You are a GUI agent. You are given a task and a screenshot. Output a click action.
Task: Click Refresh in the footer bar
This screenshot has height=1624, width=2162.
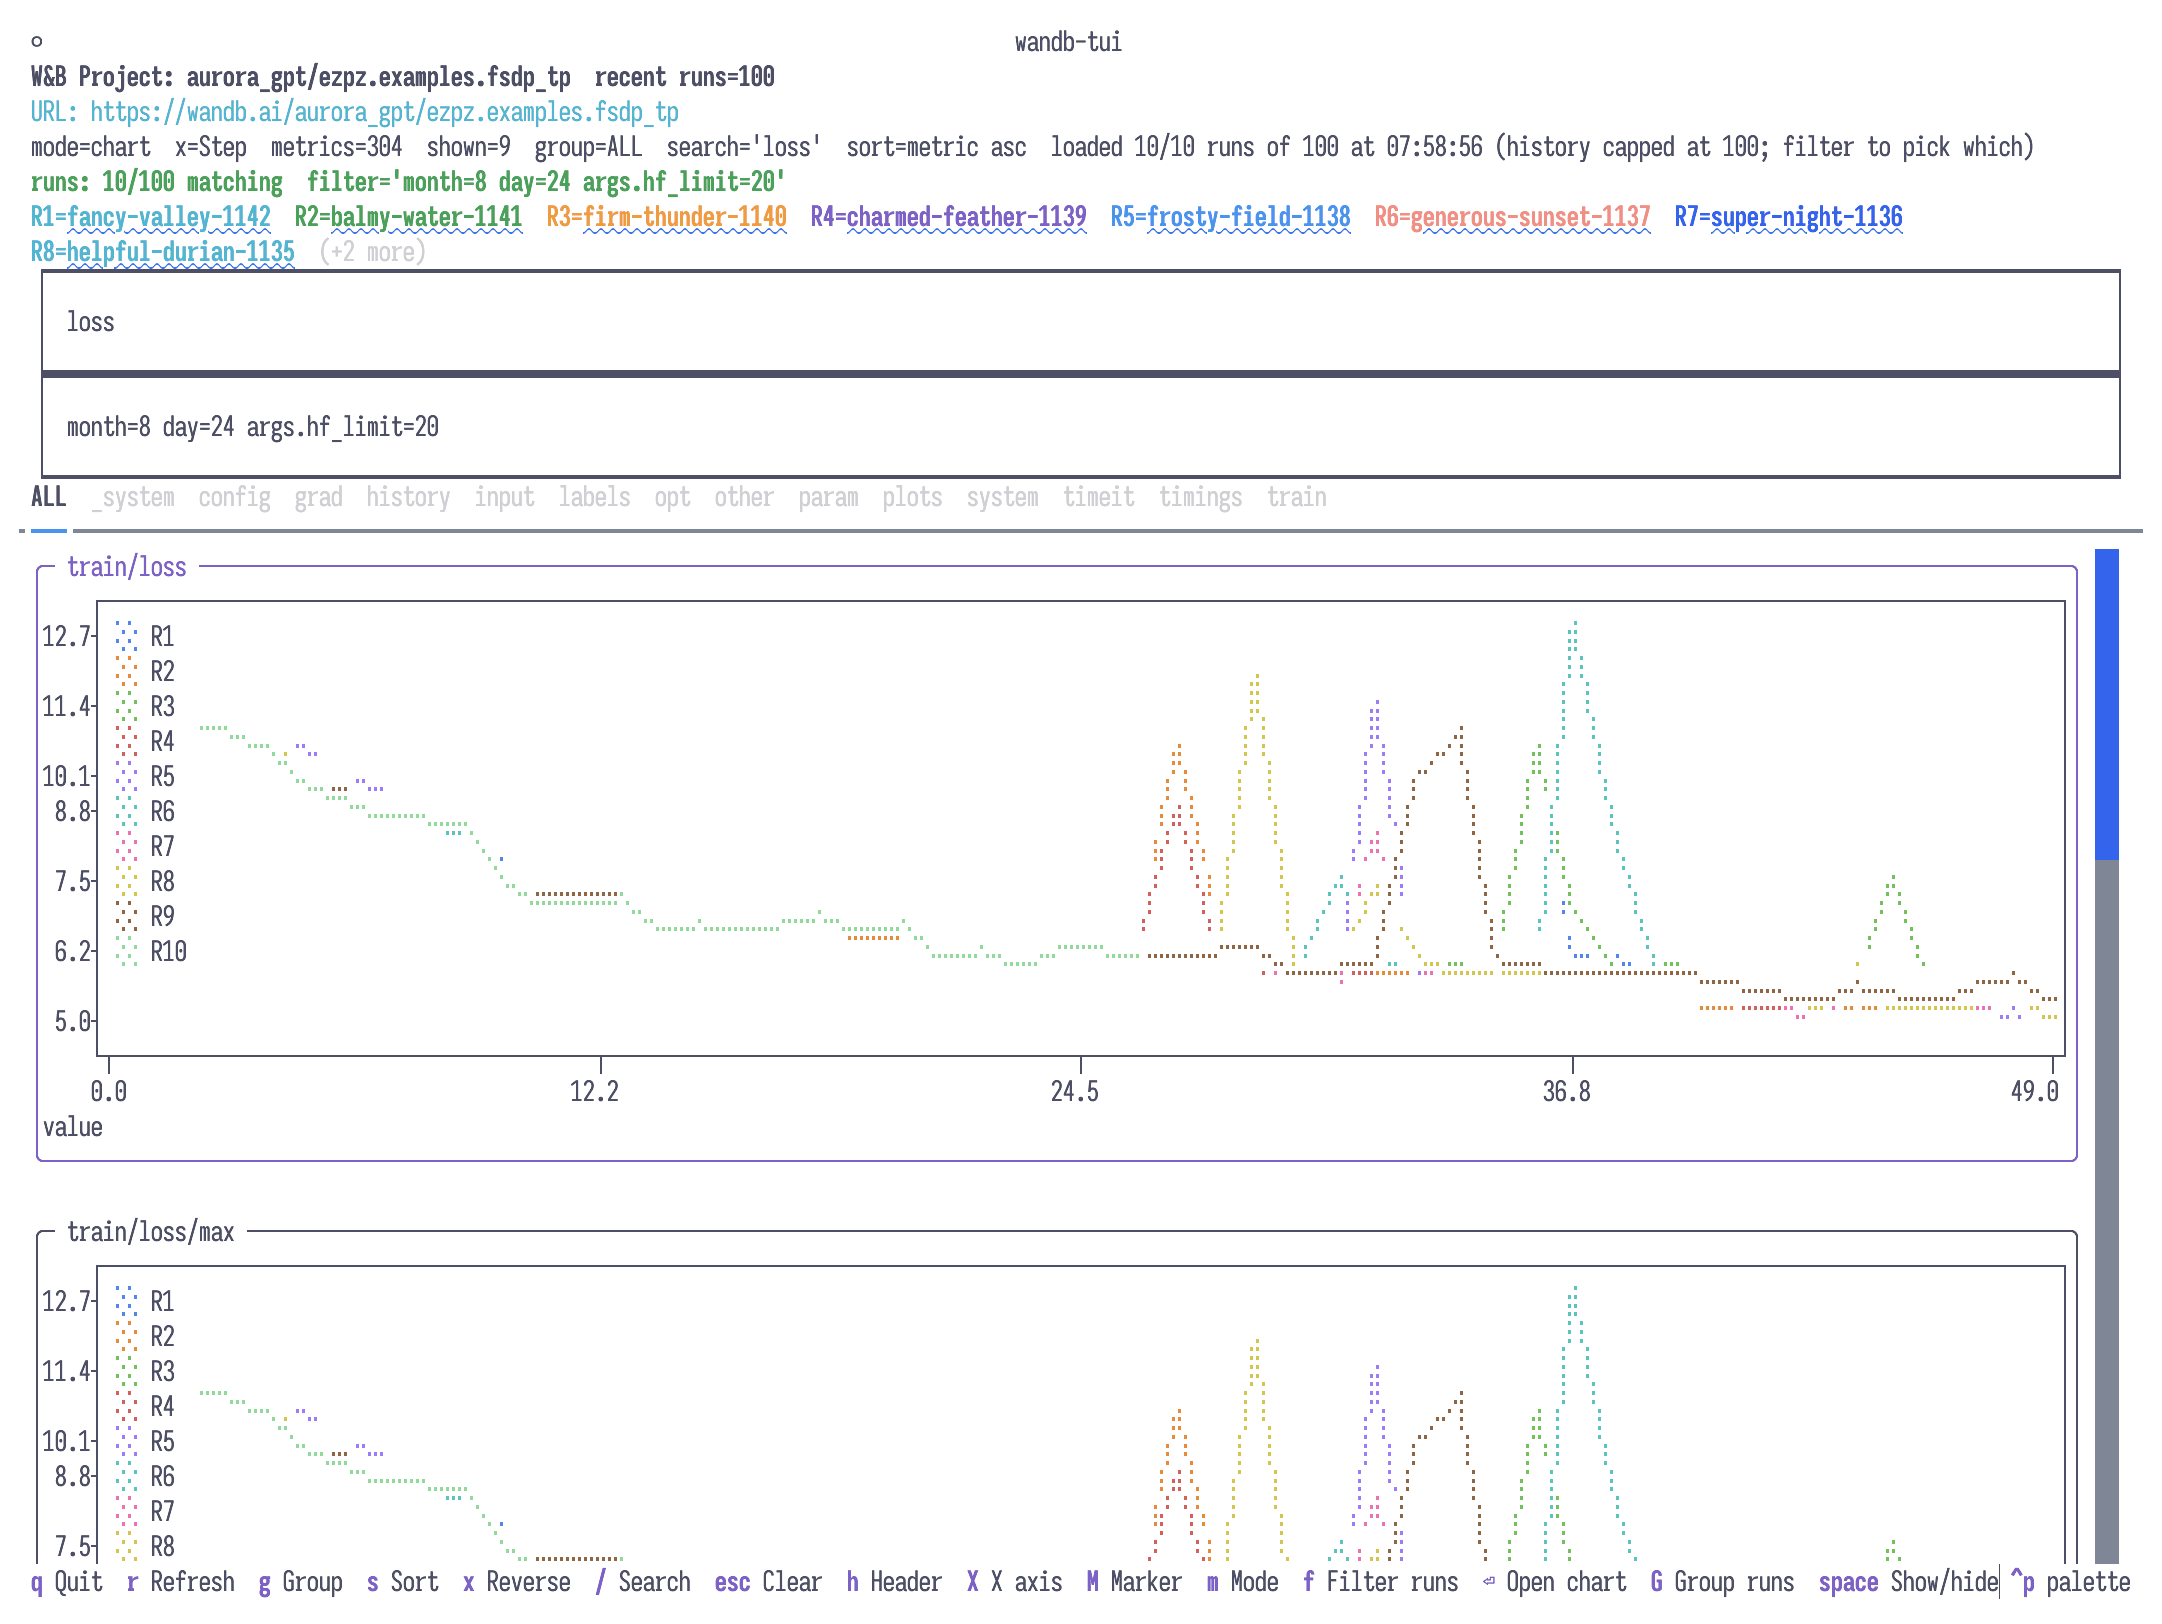pyautogui.click(x=181, y=1582)
